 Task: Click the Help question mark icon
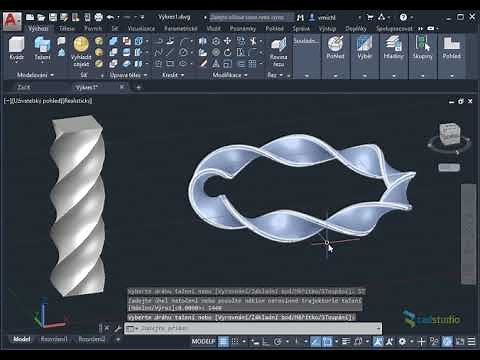pos(403,17)
